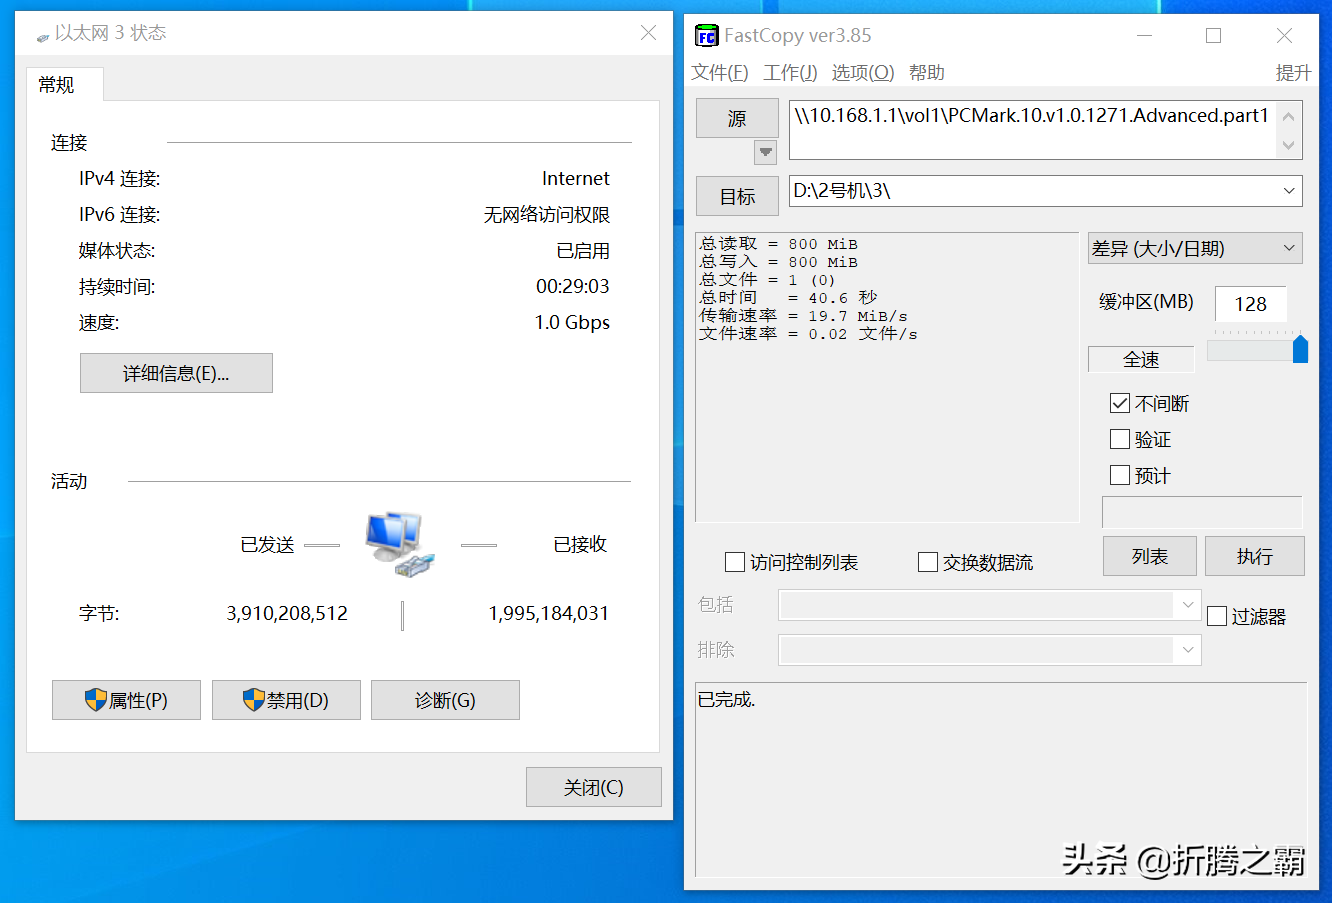Click the 目标 destination button
Screen dimensions: 1332x903
pyautogui.click(x=737, y=197)
